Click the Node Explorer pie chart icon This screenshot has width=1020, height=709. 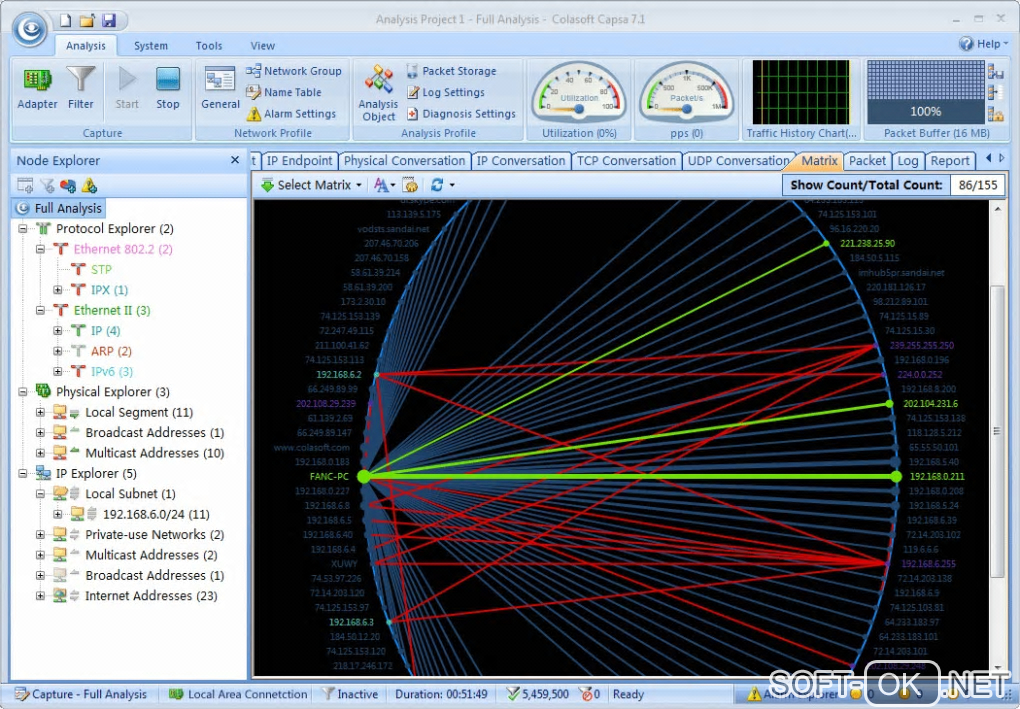point(68,185)
